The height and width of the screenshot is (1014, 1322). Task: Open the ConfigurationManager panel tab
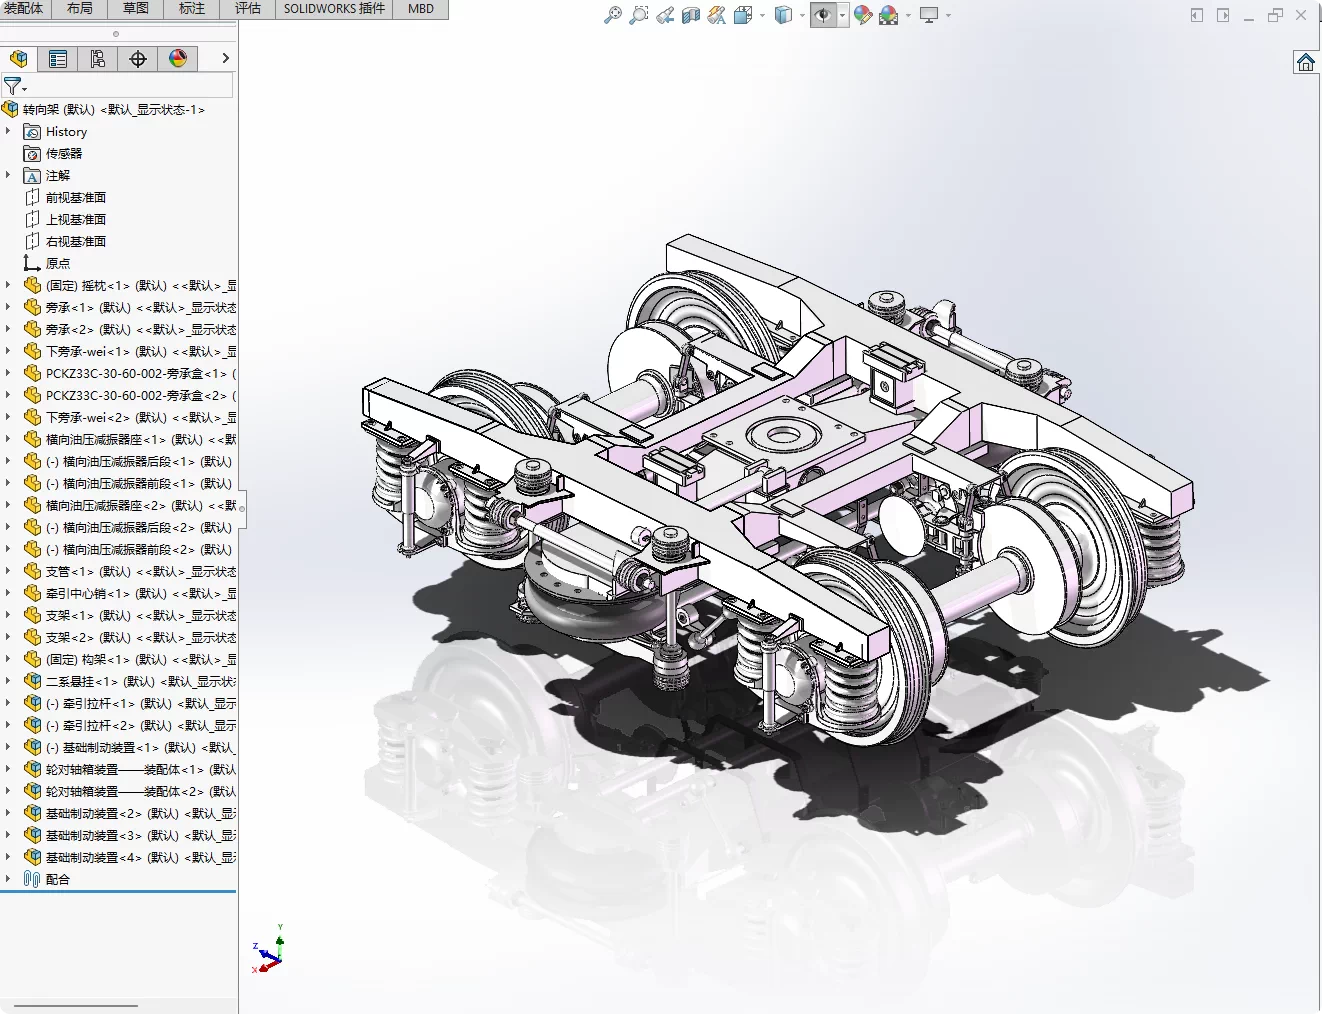point(98,59)
